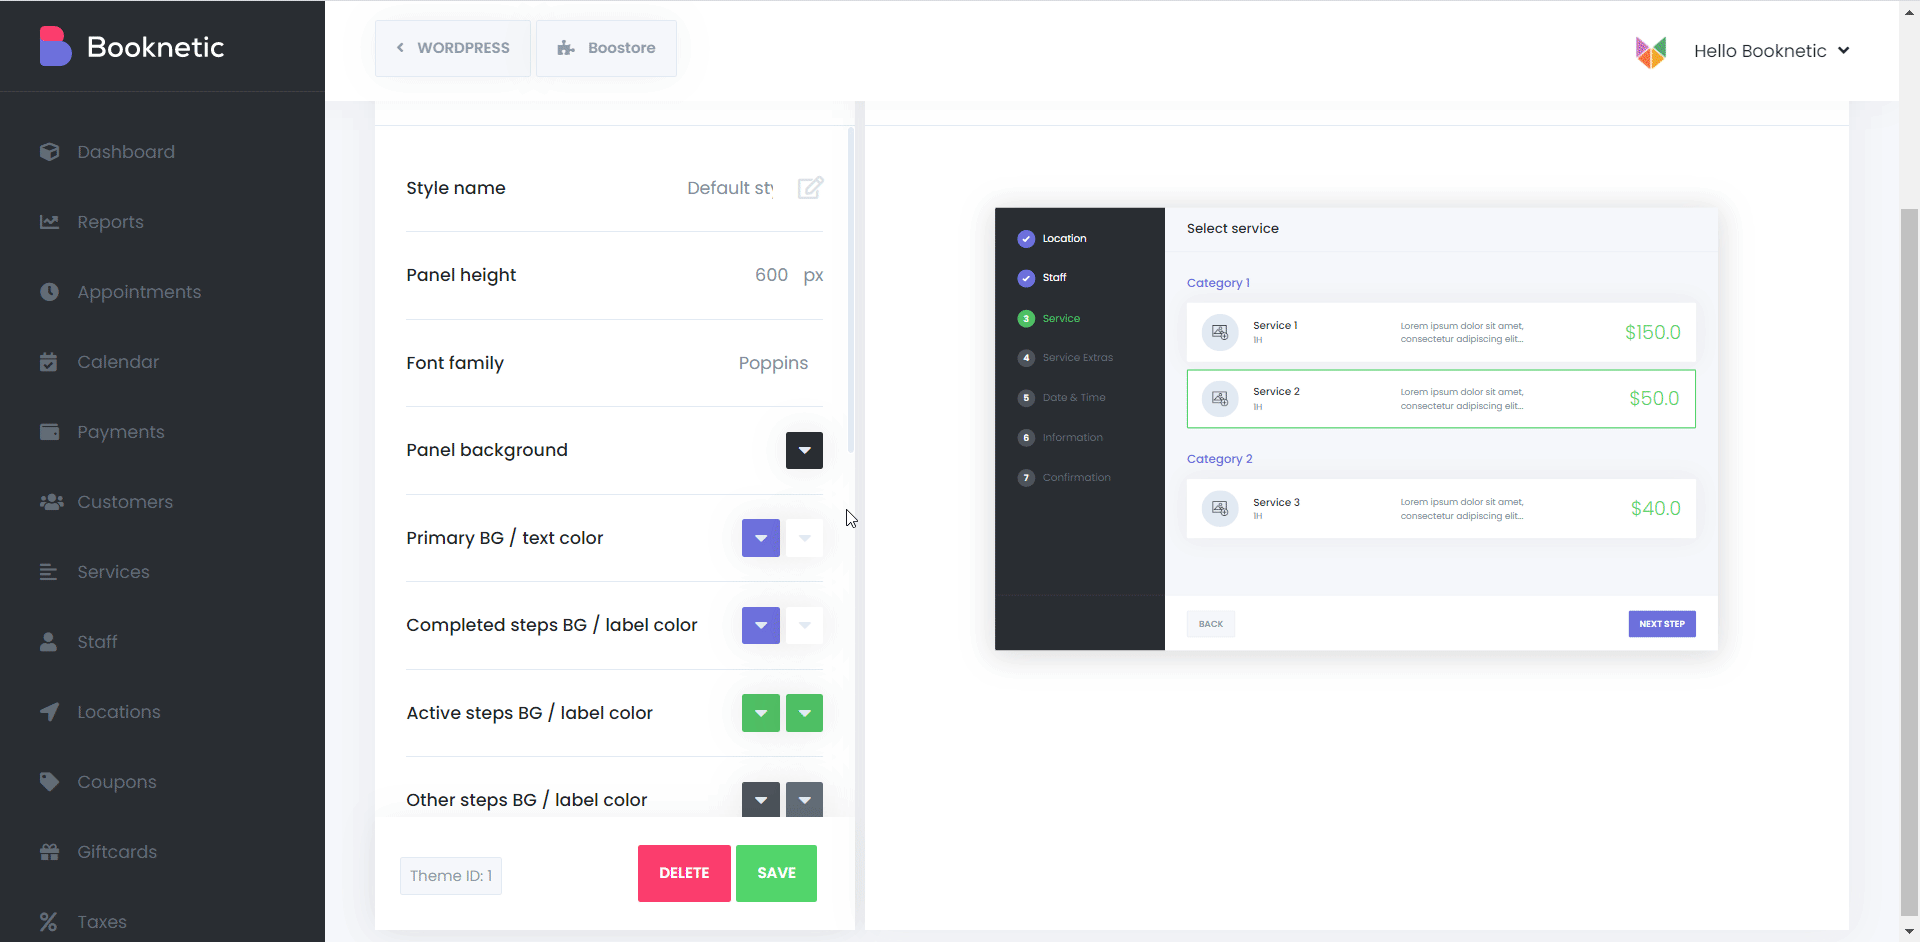
Task: Click the Category 1 heading
Action: point(1218,283)
